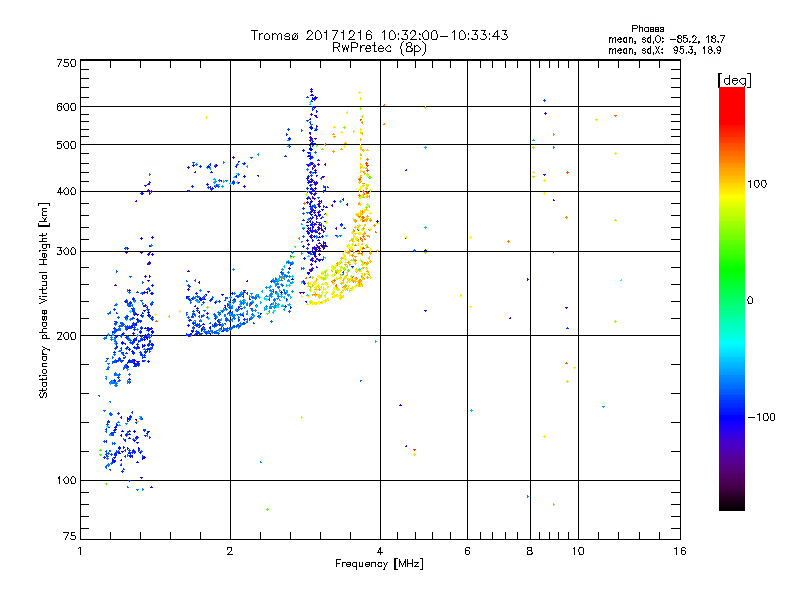Click the '10' x-axis frequency tick label
800x600 pixels.
pyautogui.click(x=578, y=551)
